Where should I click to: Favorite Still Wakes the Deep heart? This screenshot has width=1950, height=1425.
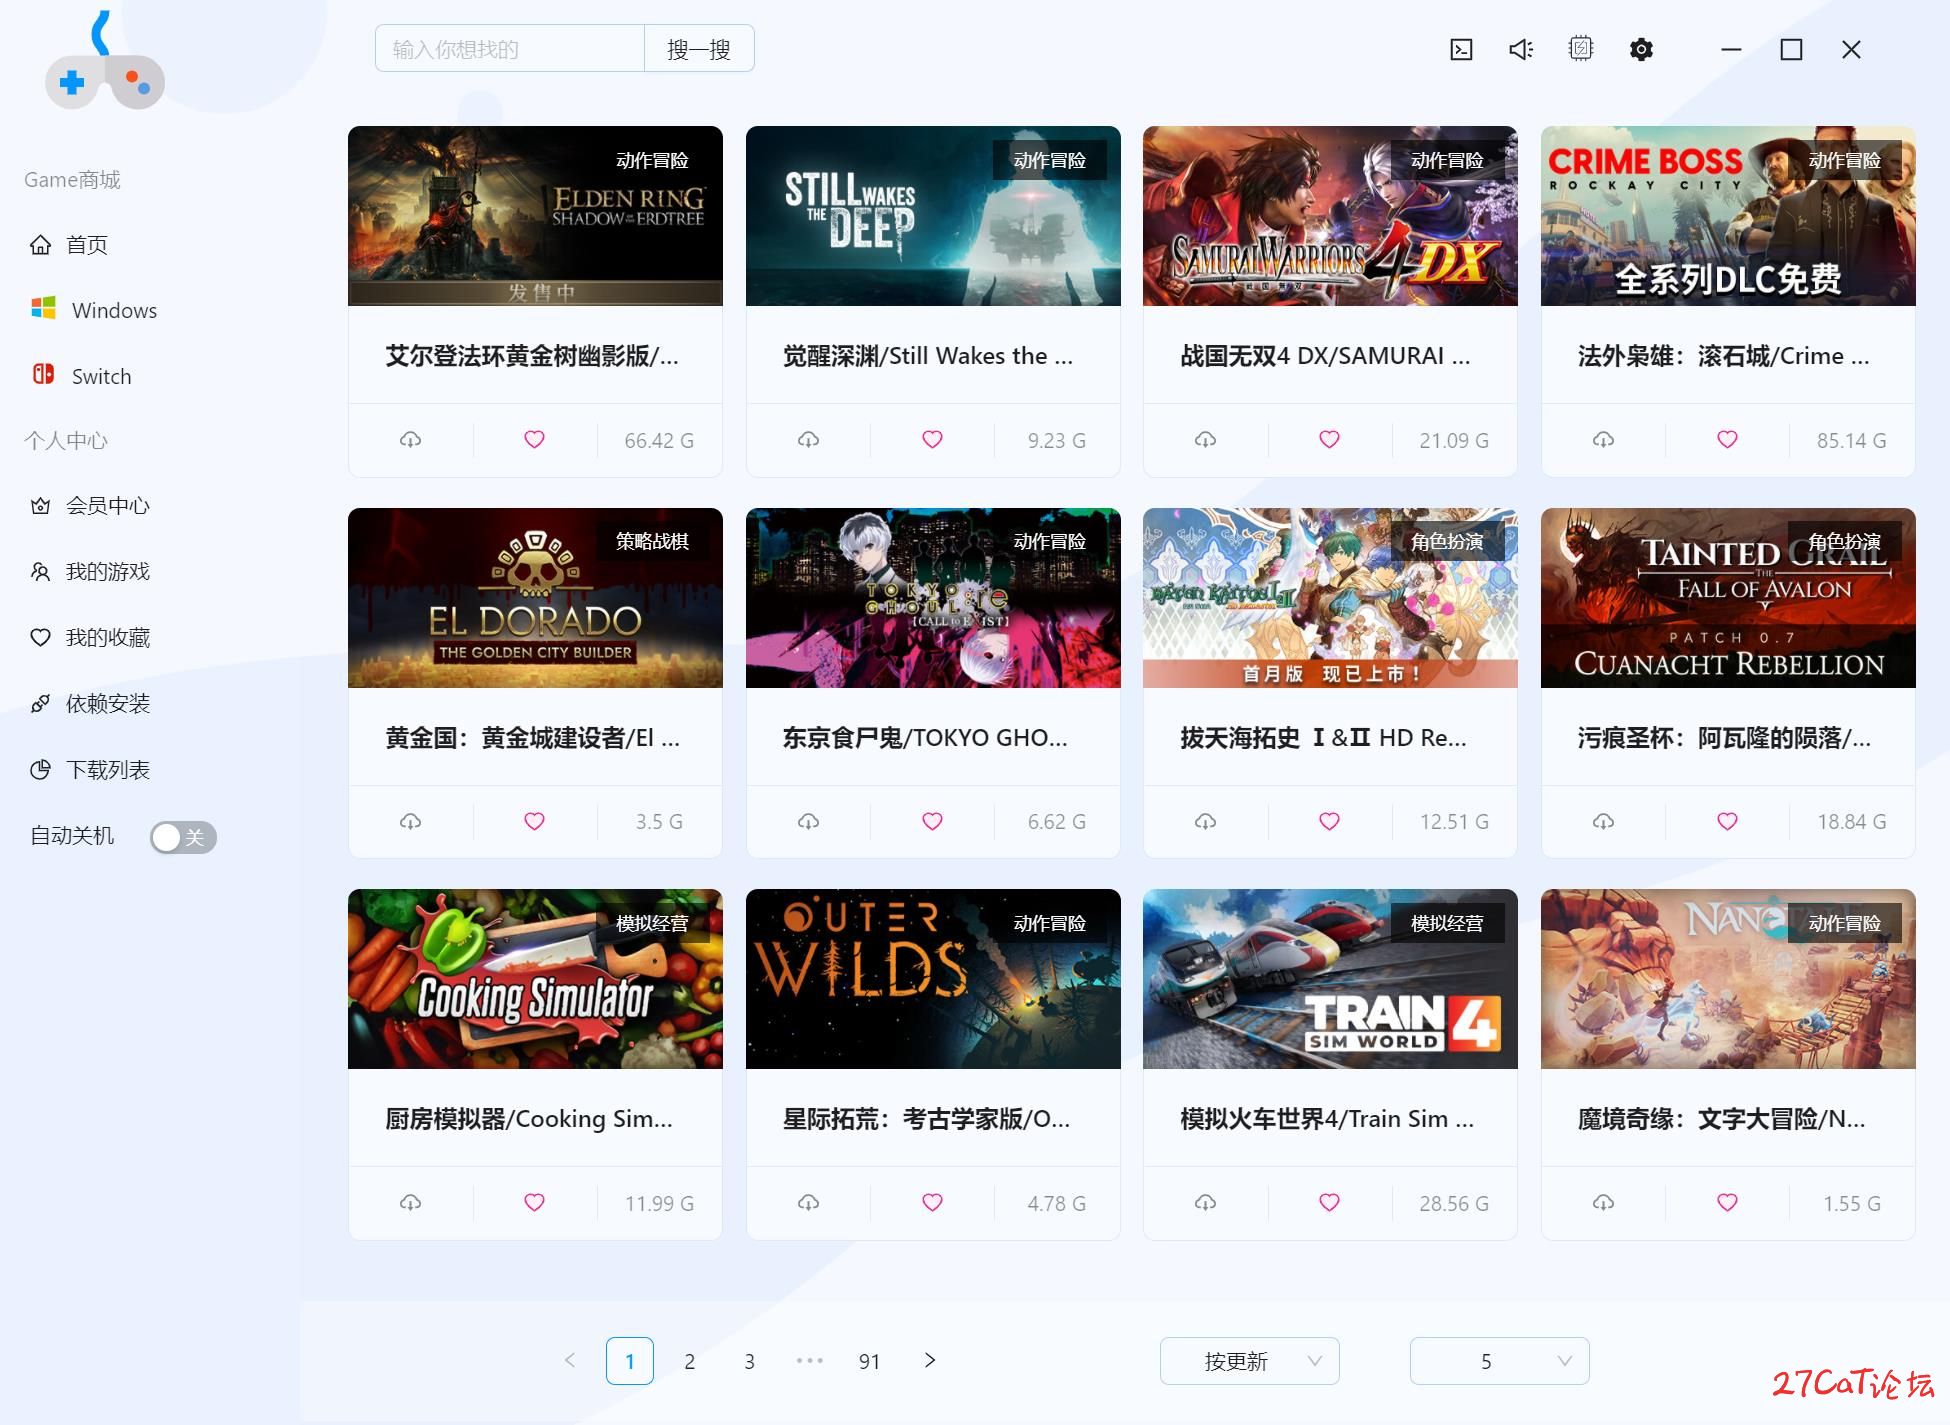pyautogui.click(x=932, y=440)
